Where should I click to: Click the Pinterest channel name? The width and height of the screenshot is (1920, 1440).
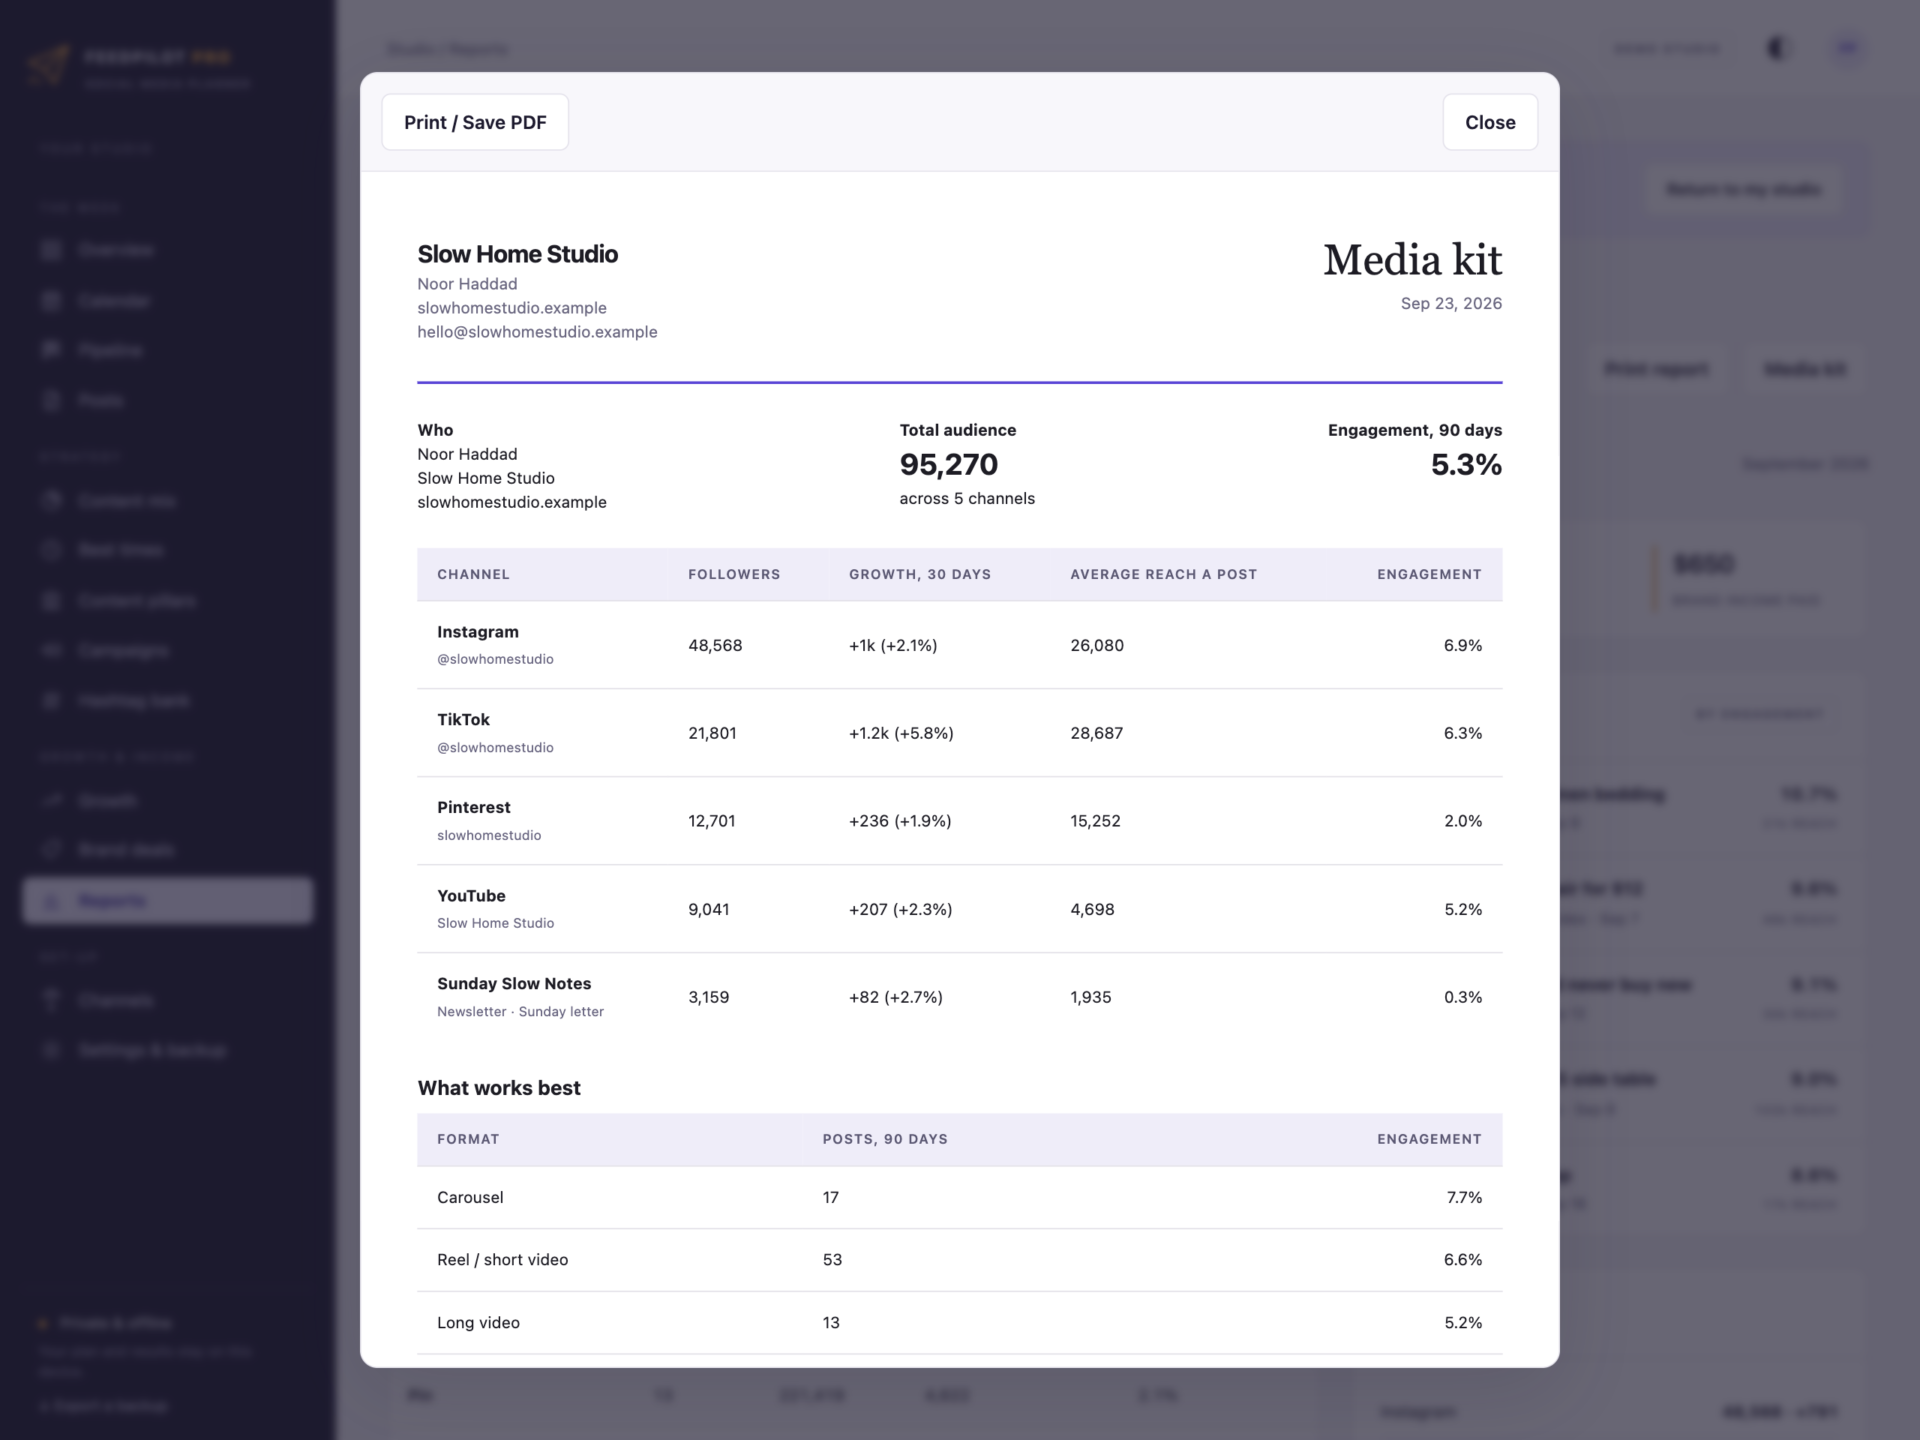(474, 807)
